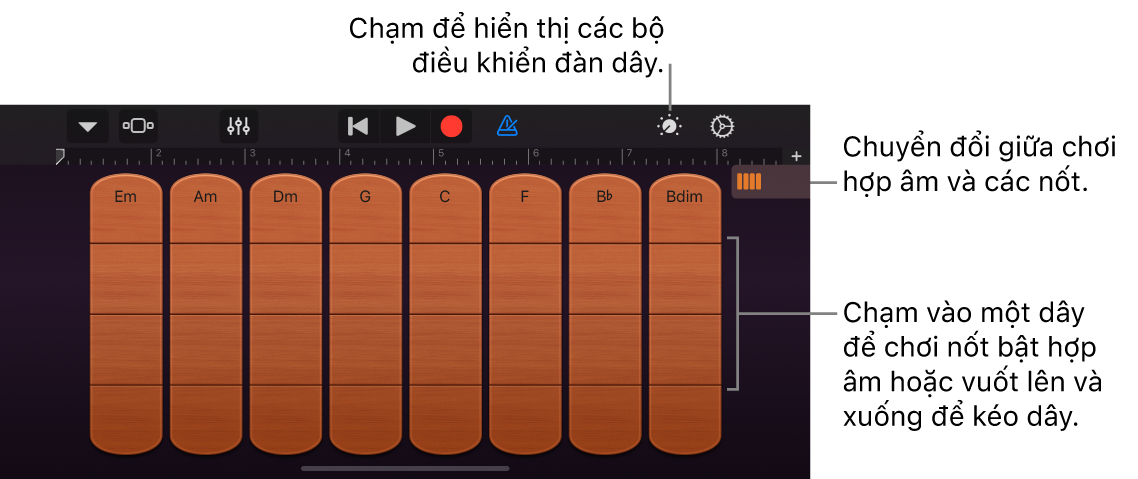Toggle the blue metronome

(x=507, y=126)
